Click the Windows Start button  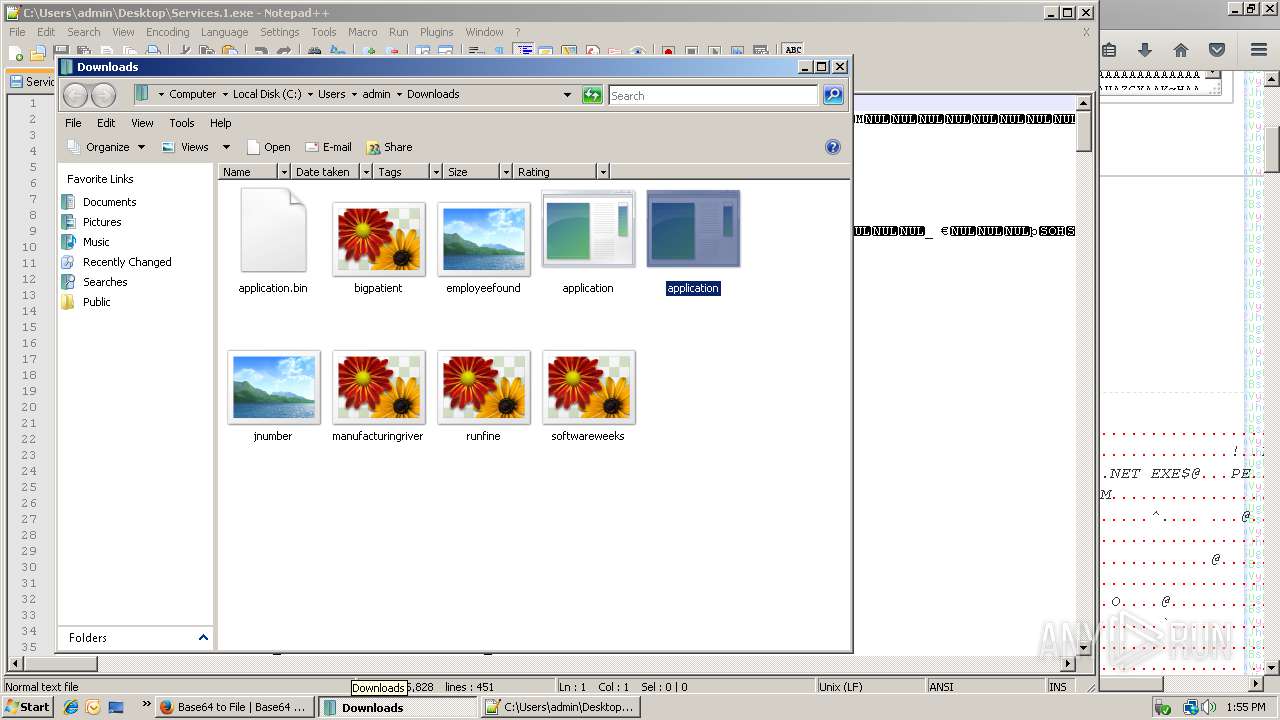point(27,707)
